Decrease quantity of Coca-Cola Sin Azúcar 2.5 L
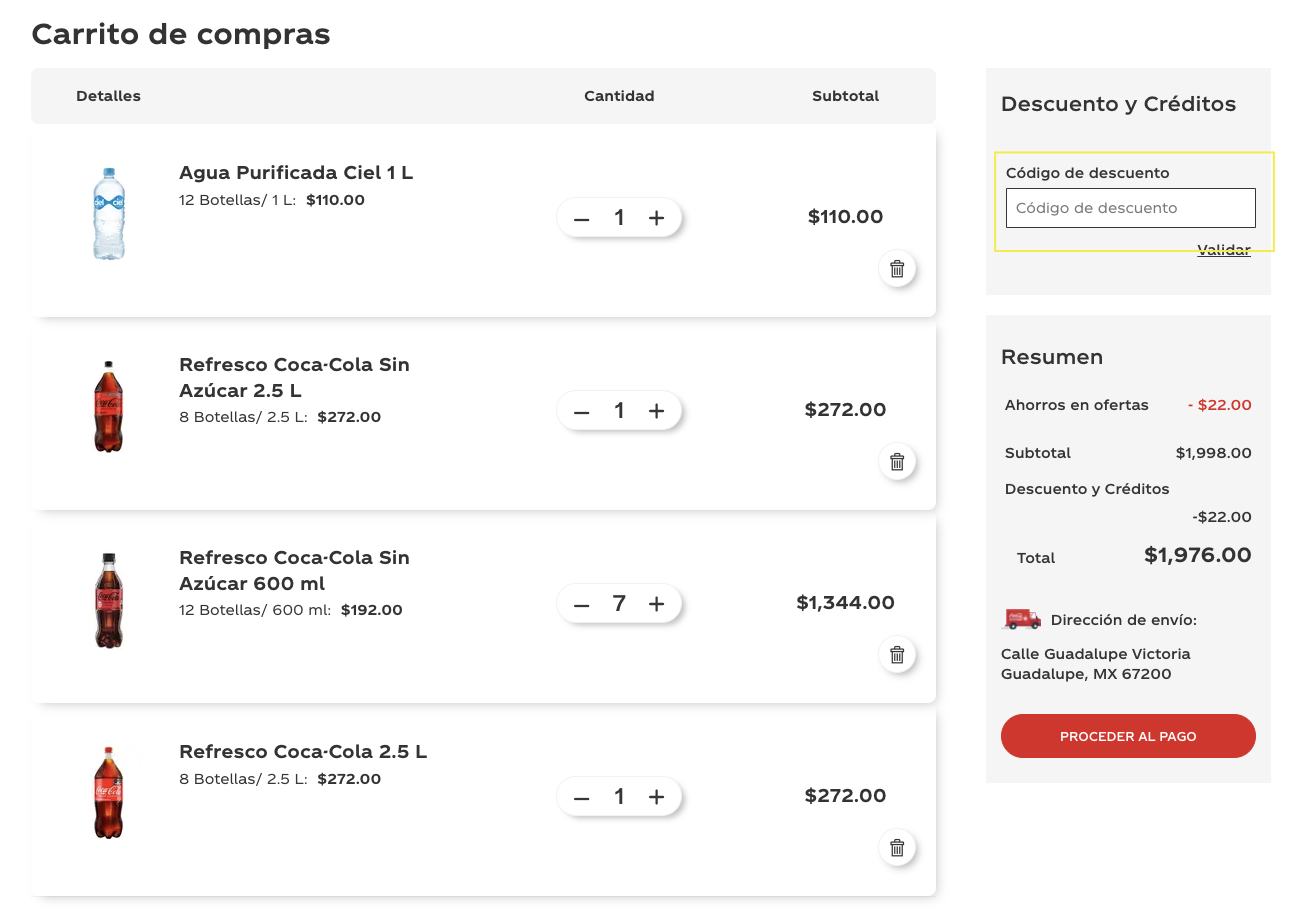This screenshot has height=912, width=1290. click(582, 410)
